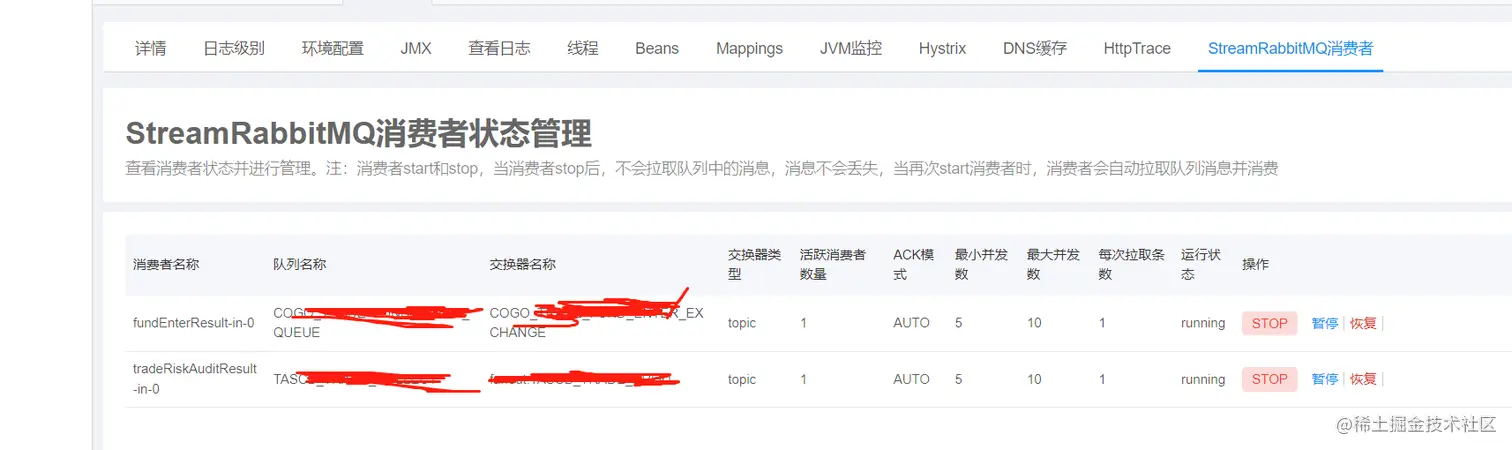1512x450 pixels.
Task: Click min concurrency 5 in tradeRiskAuditResult-in-0 row
Action: tap(959, 379)
